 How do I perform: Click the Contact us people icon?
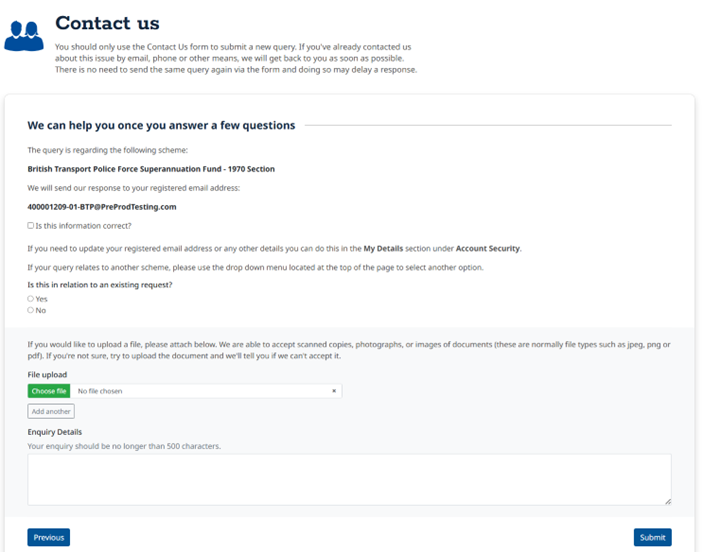point(24,36)
